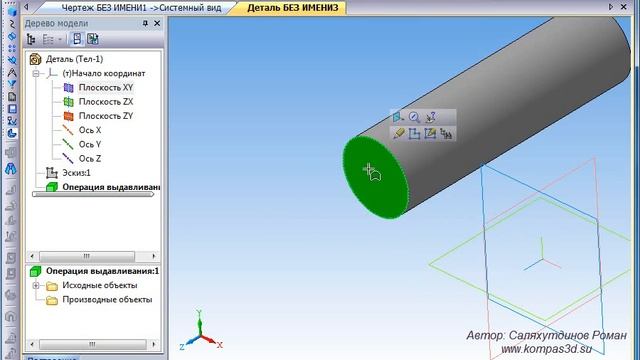Select Плоскость ZX in model tree

pyautogui.click(x=106, y=102)
